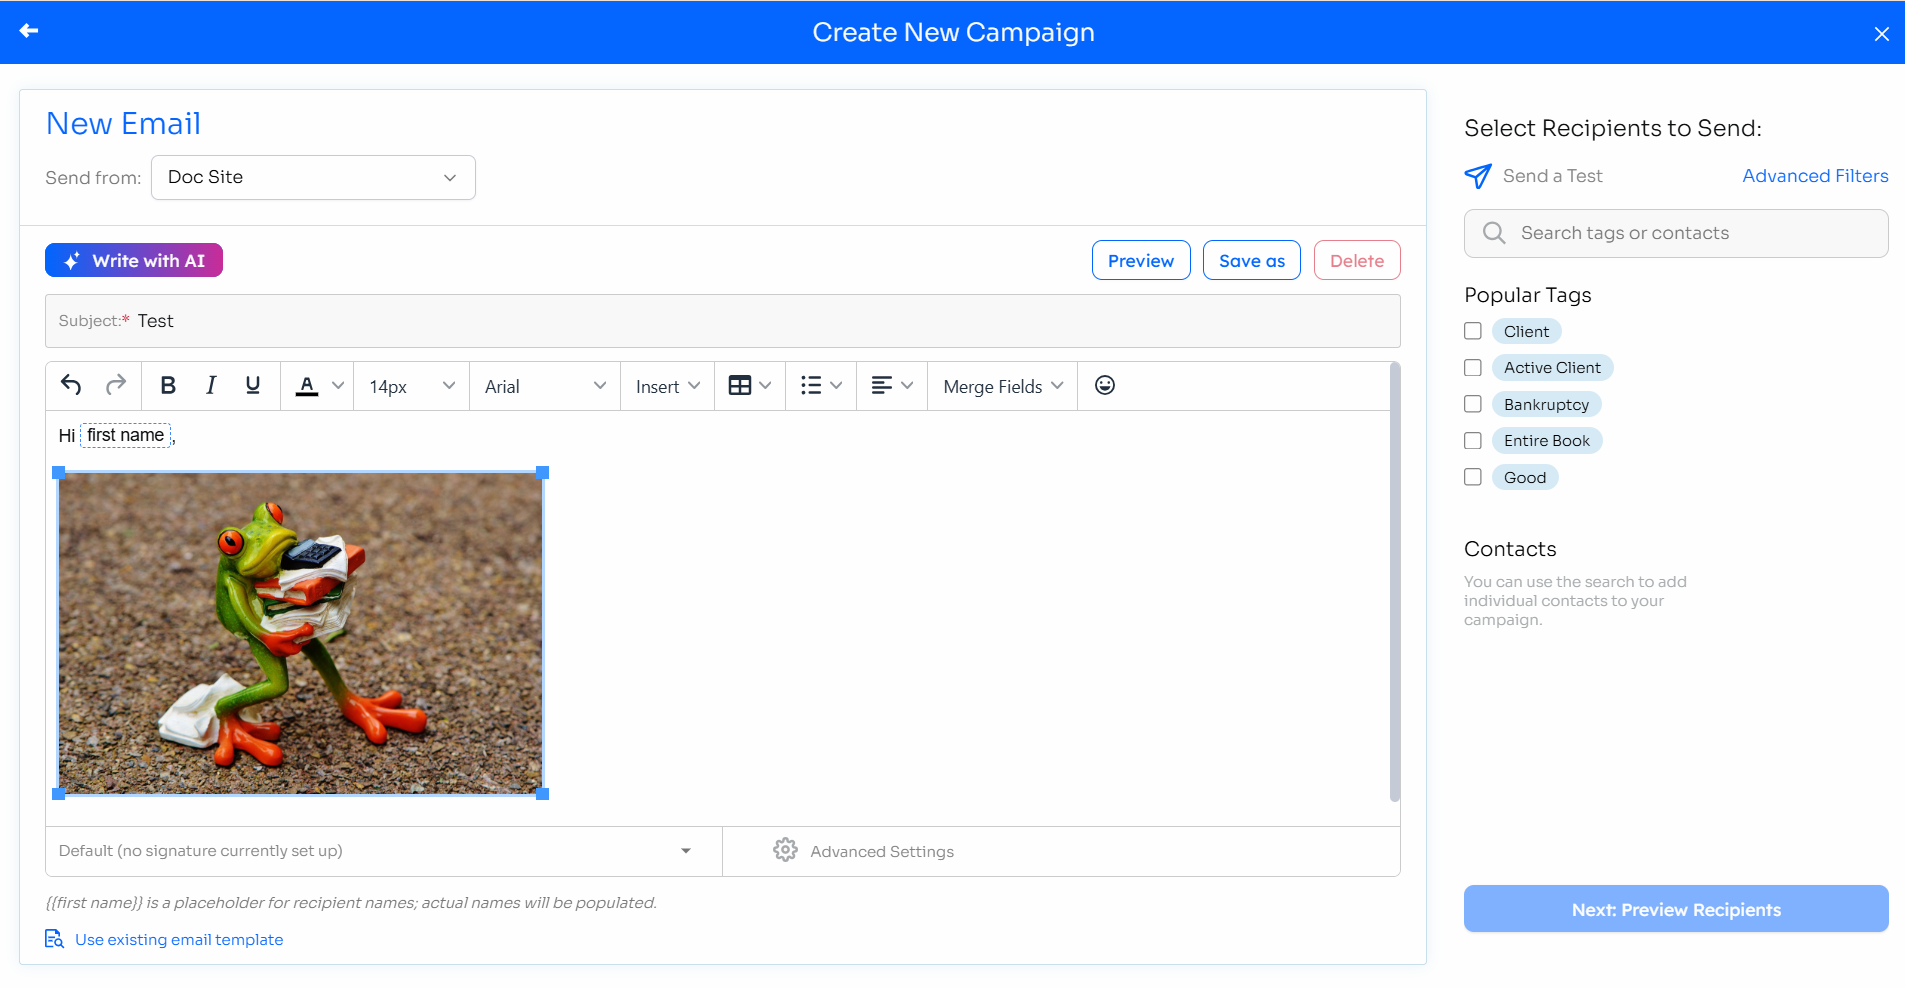Open the Send from Doc Site dropdown
This screenshot has height=988, width=1905.
(313, 177)
